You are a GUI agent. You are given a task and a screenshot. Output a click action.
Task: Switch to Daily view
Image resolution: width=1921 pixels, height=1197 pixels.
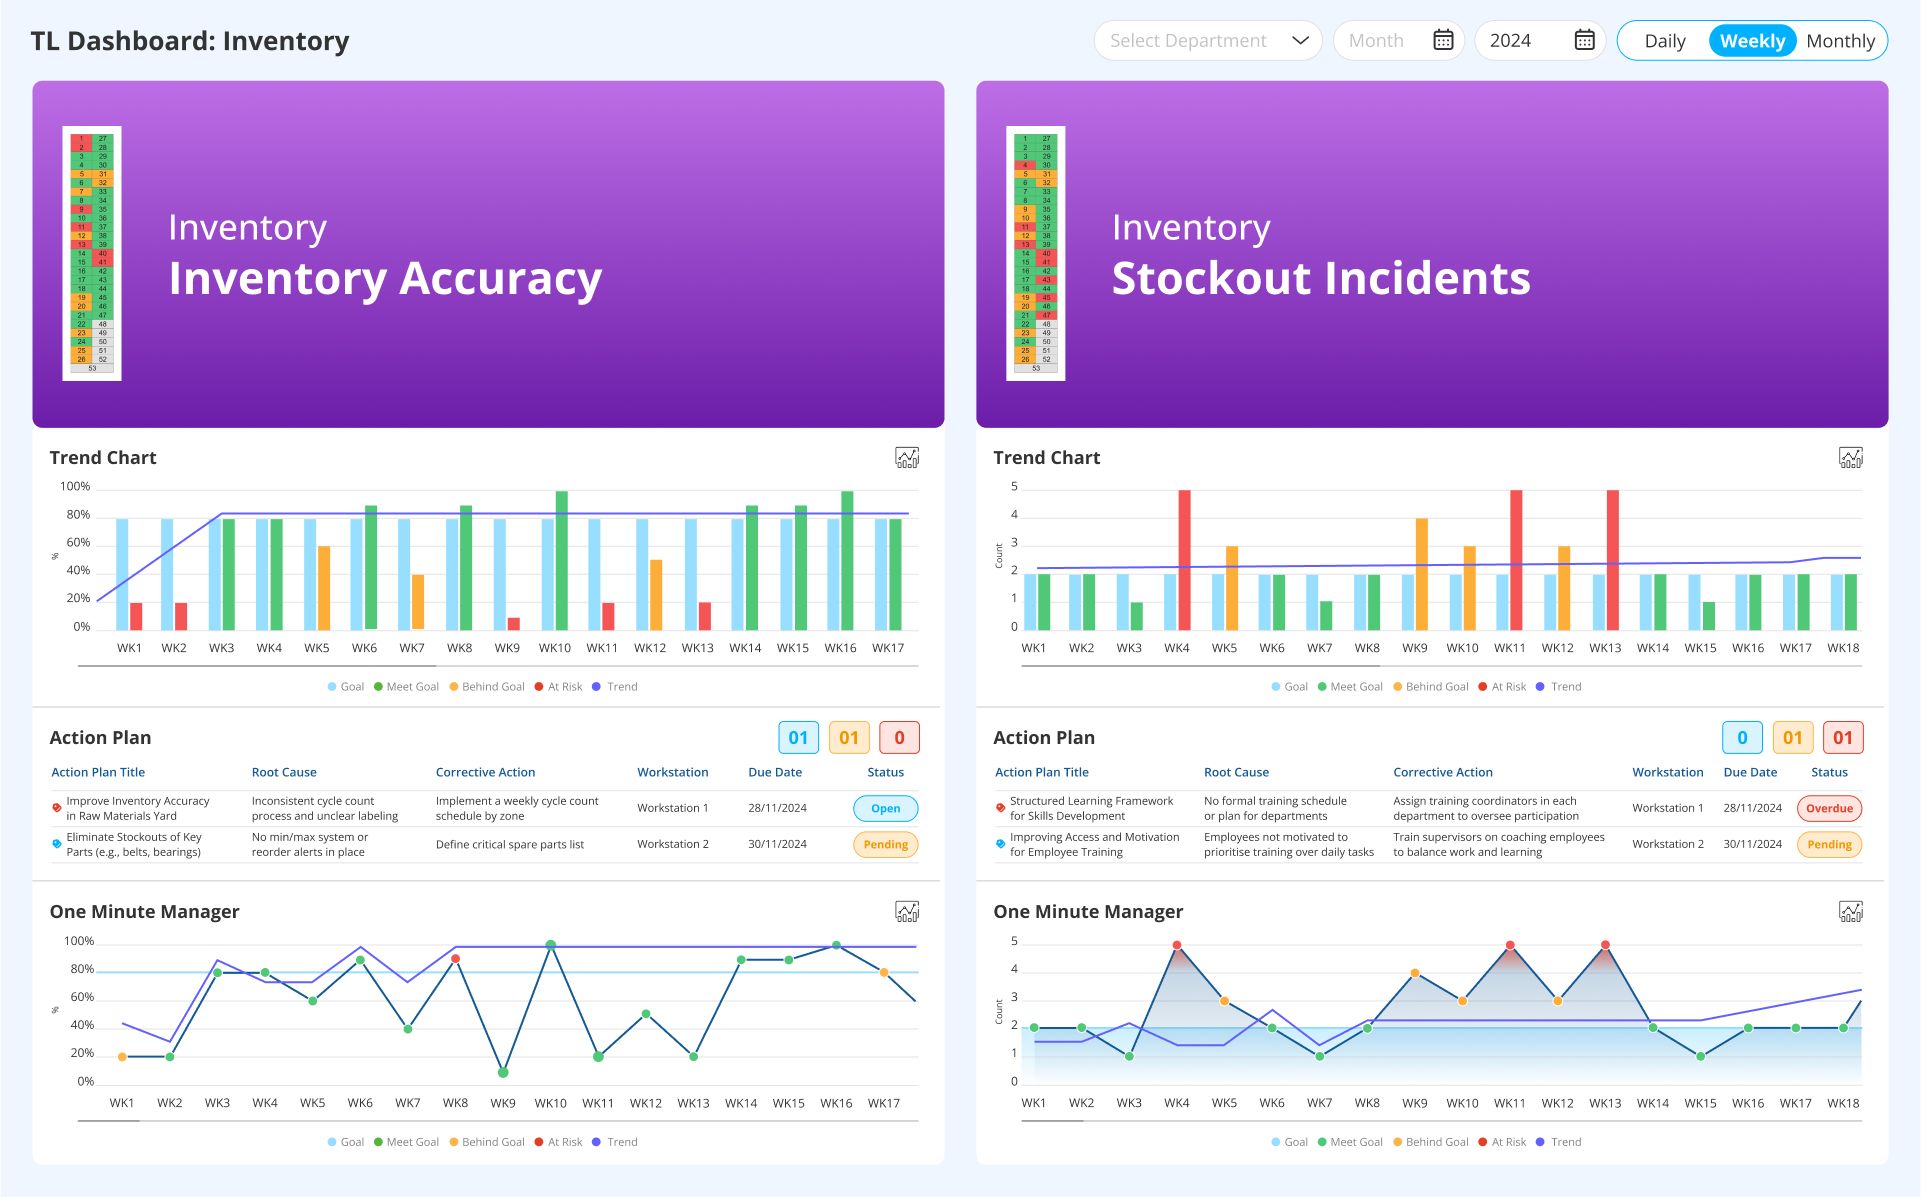[1664, 40]
